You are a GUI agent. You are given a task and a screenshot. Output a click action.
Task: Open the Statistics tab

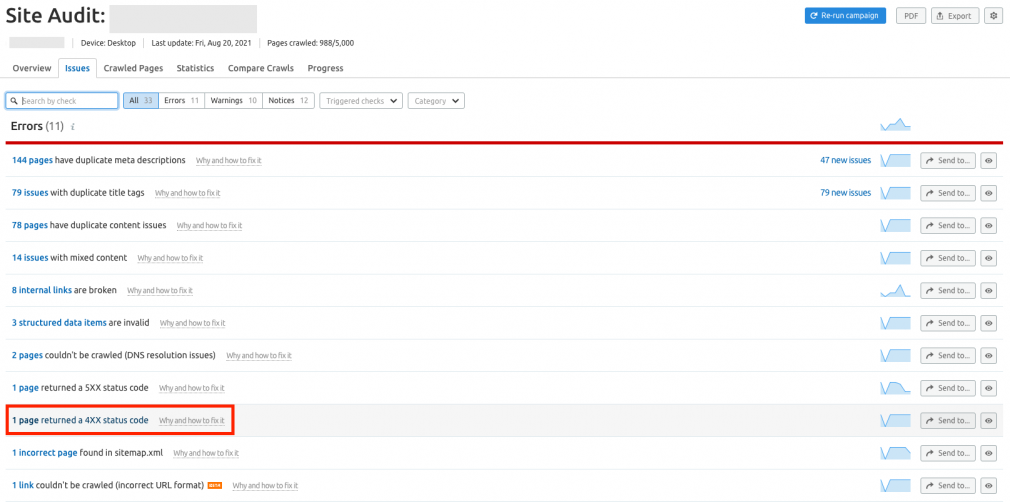[x=195, y=68]
